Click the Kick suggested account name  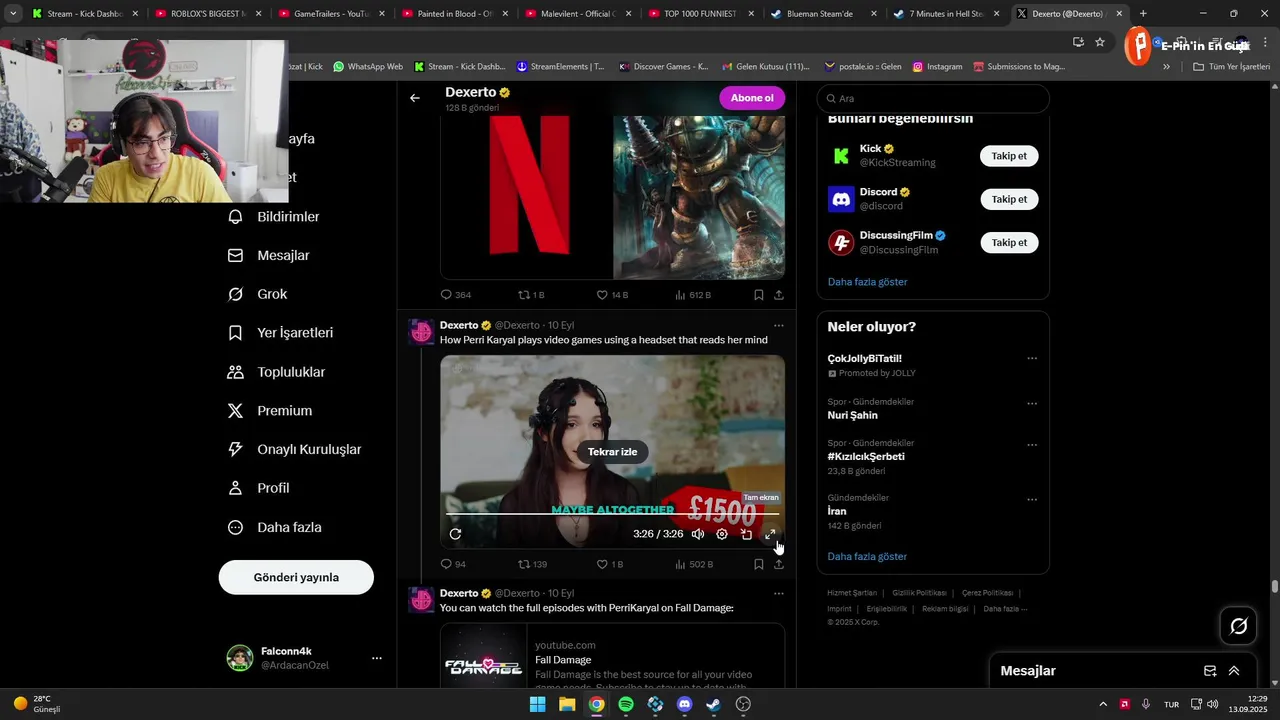point(870,149)
